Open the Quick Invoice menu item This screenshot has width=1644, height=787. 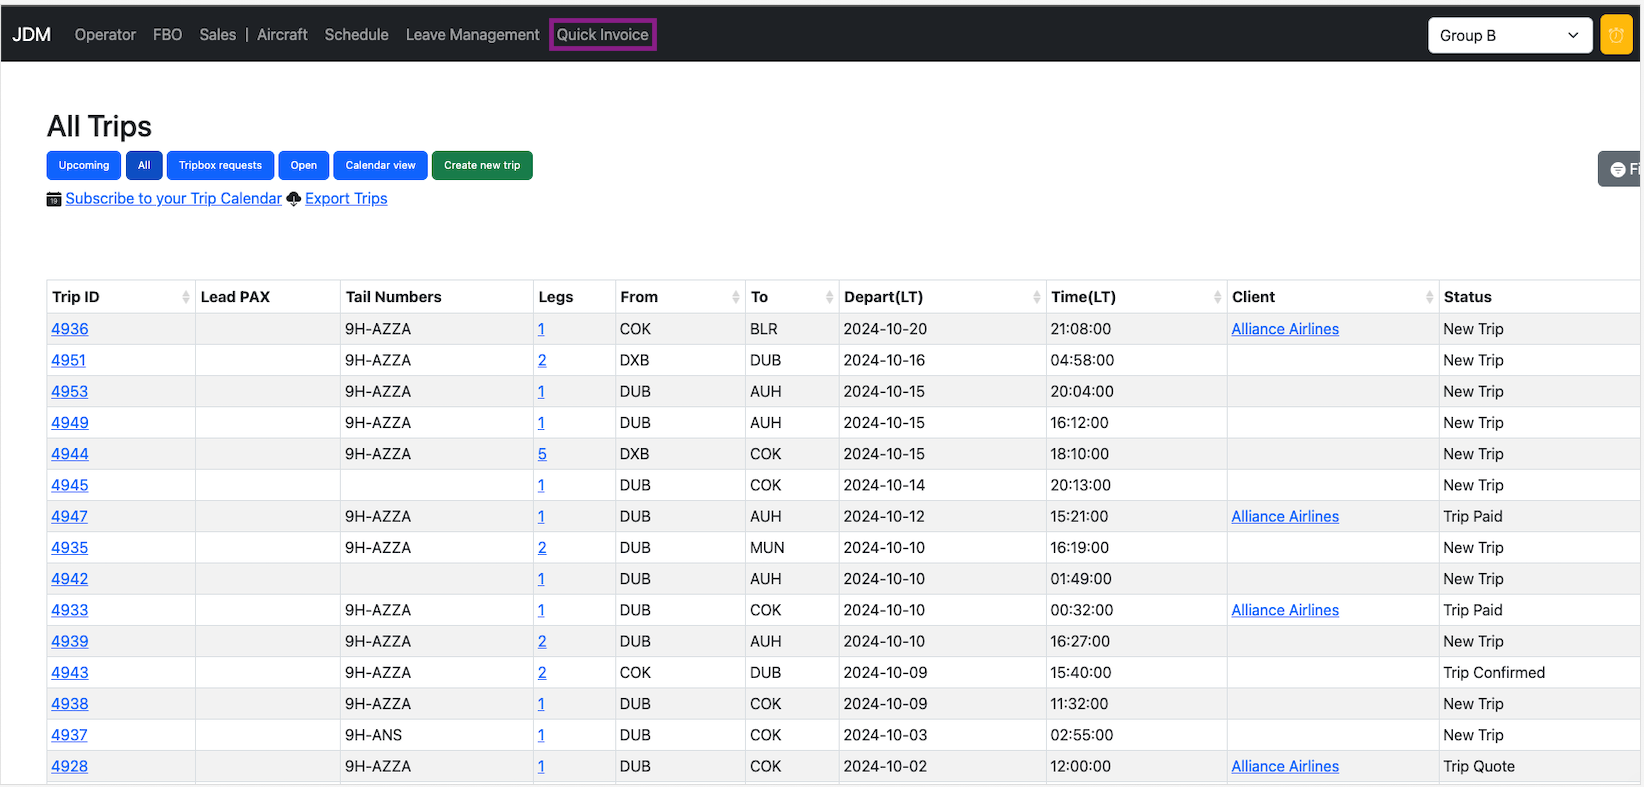coord(602,35)
